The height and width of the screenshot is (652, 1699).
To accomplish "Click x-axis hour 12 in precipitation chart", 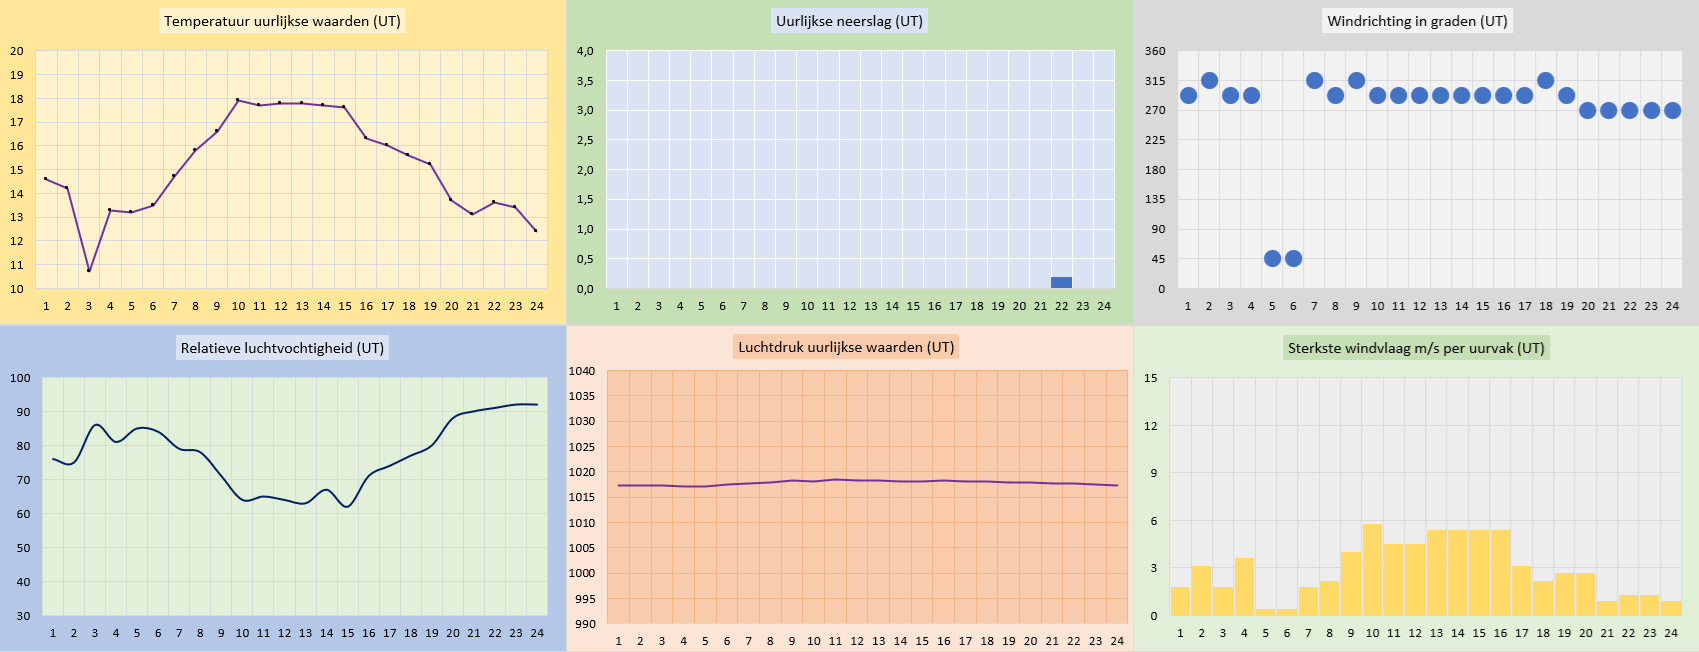I will 850,306.
